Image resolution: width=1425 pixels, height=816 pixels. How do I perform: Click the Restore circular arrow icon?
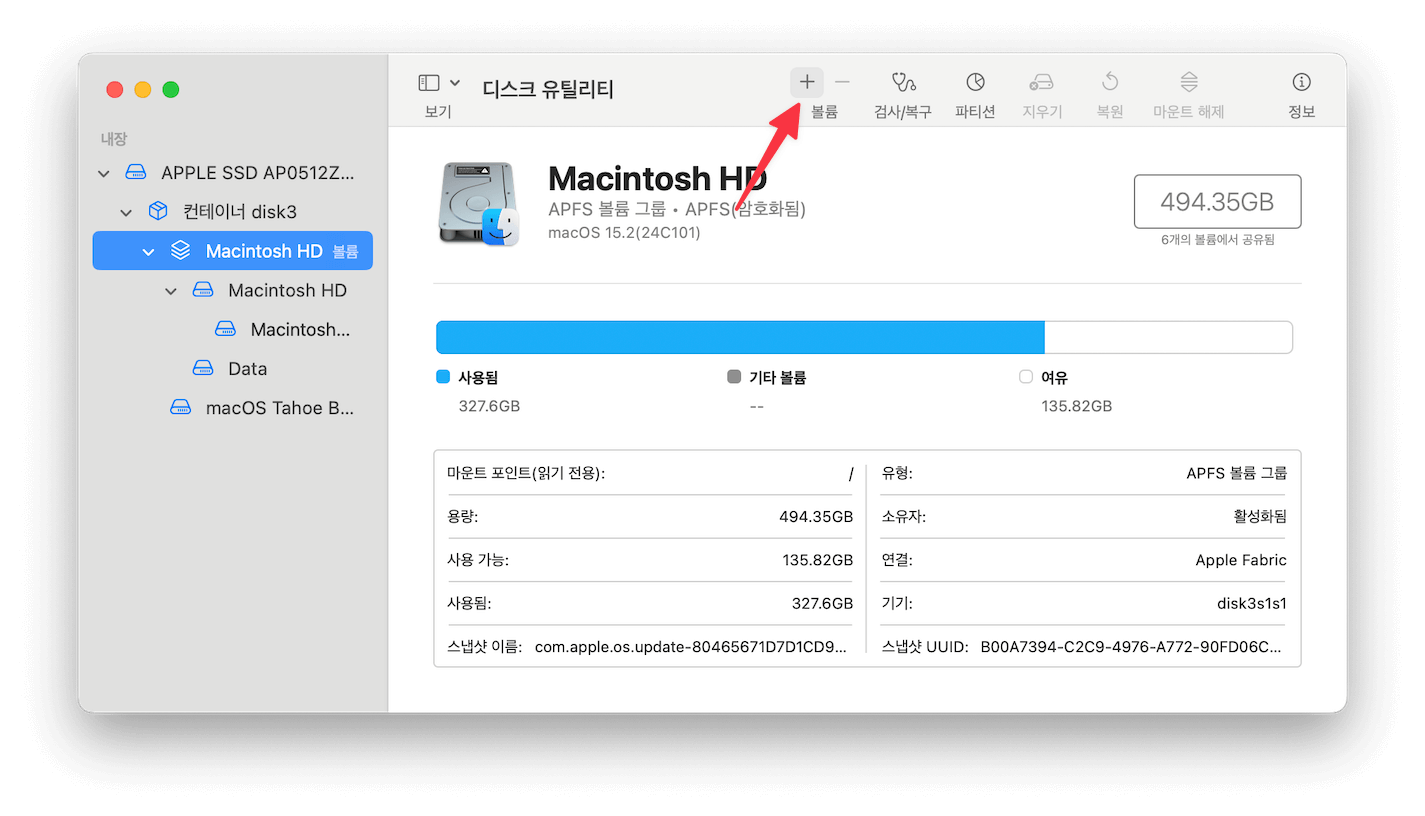pyautogui.click(x=1109, y=82)
